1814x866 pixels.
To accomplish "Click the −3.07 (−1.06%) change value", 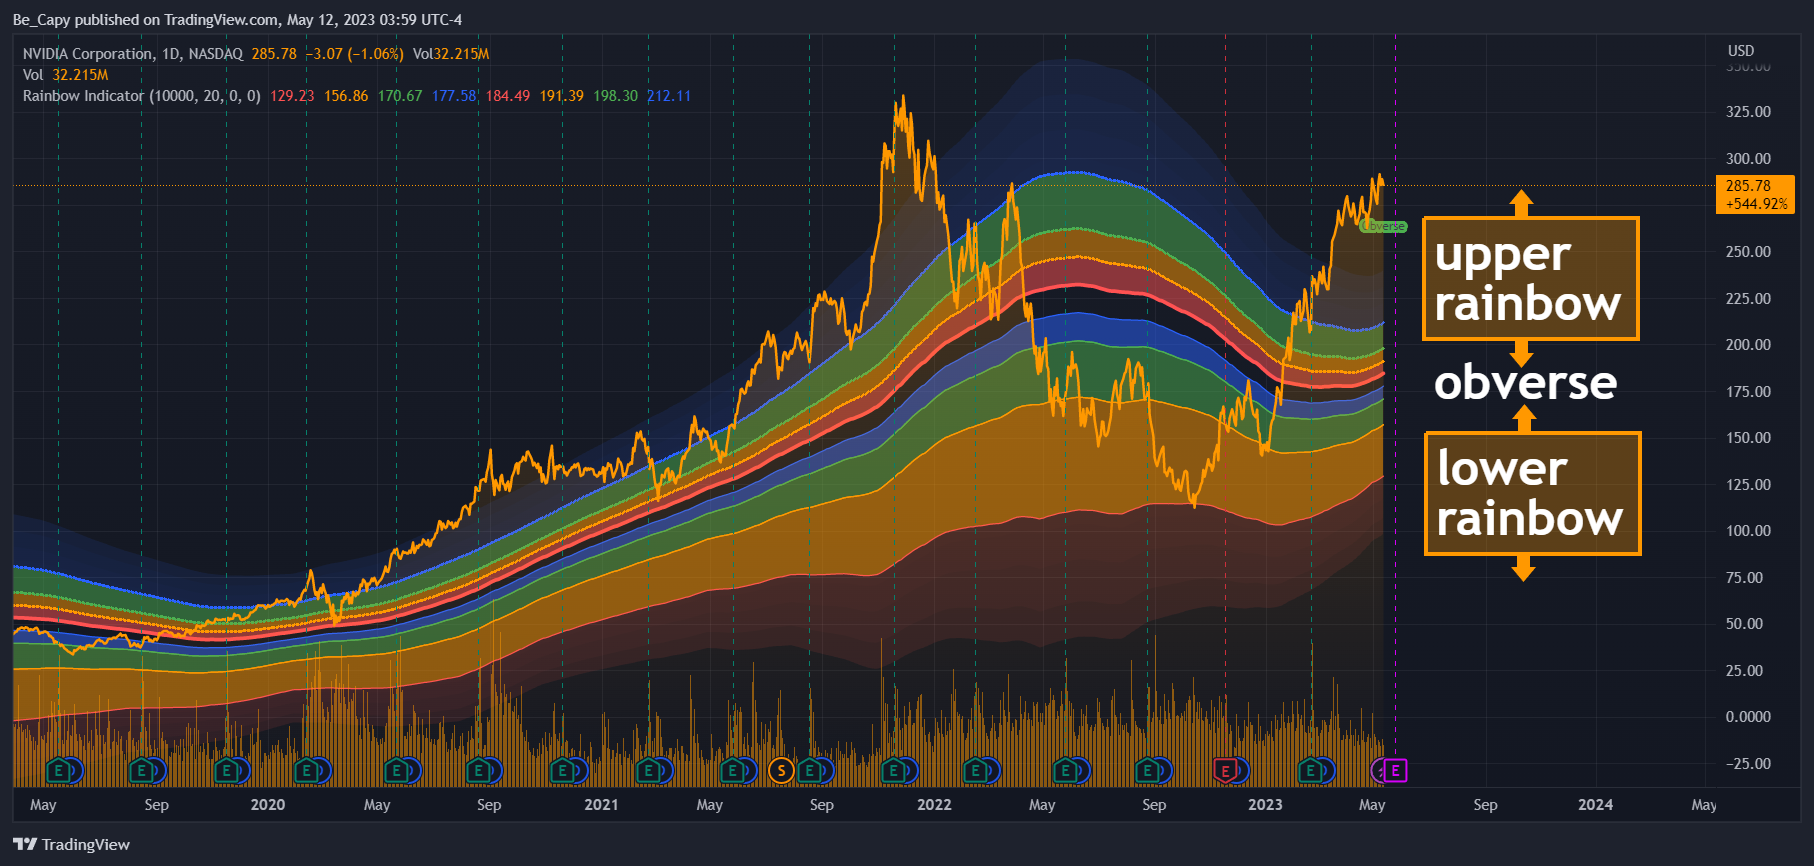I will 354,54.
